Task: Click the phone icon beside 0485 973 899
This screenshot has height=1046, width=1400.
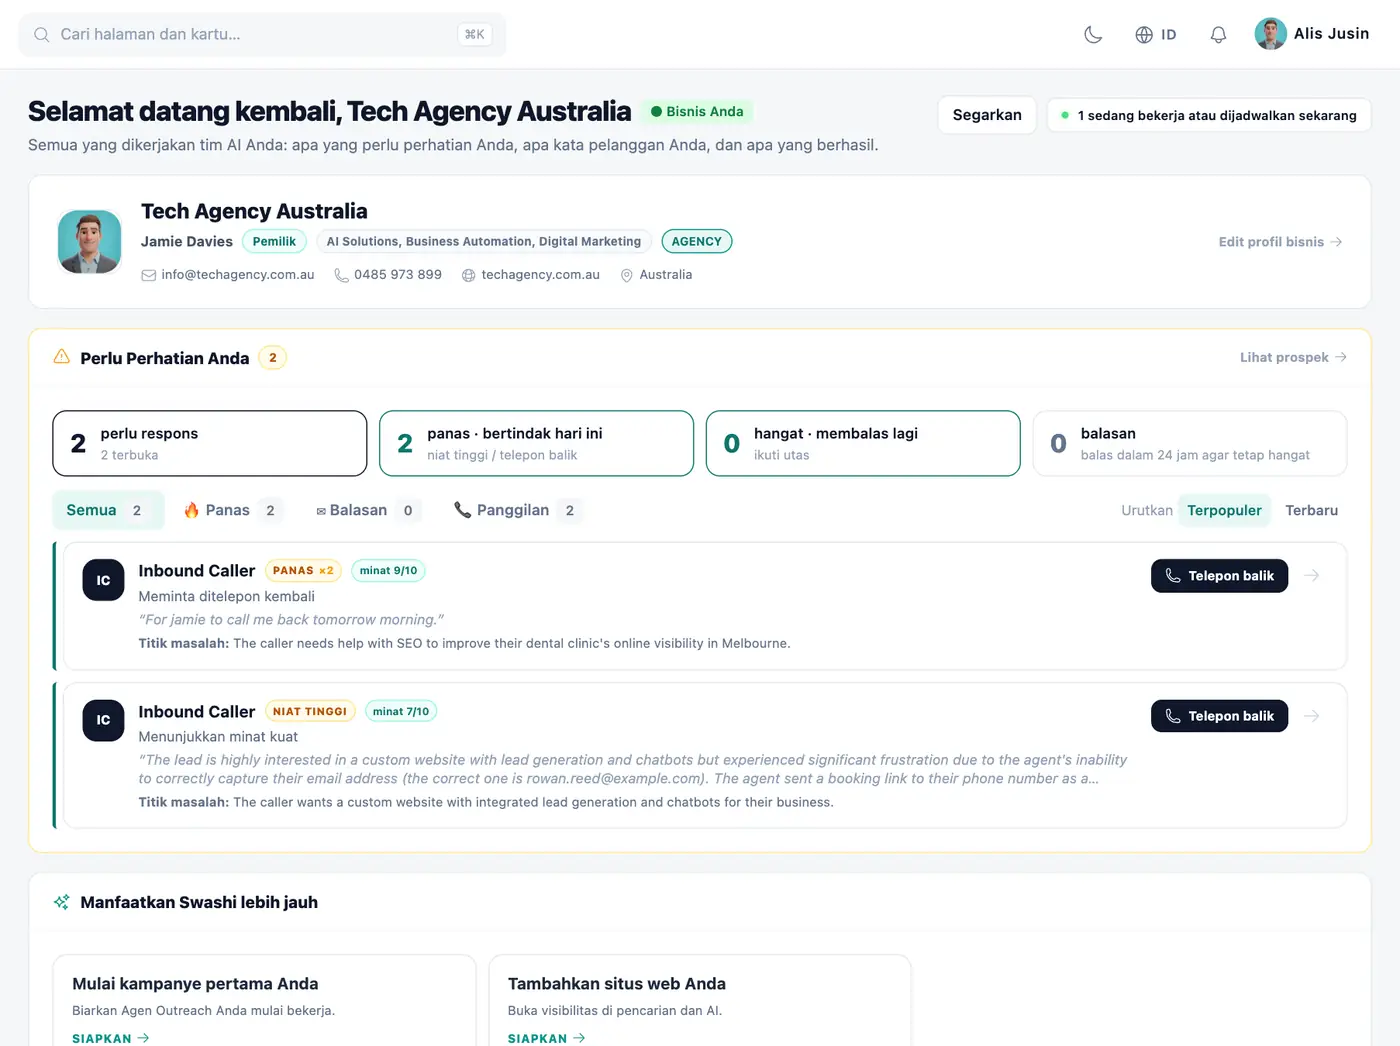Action: tap(341, 275)
